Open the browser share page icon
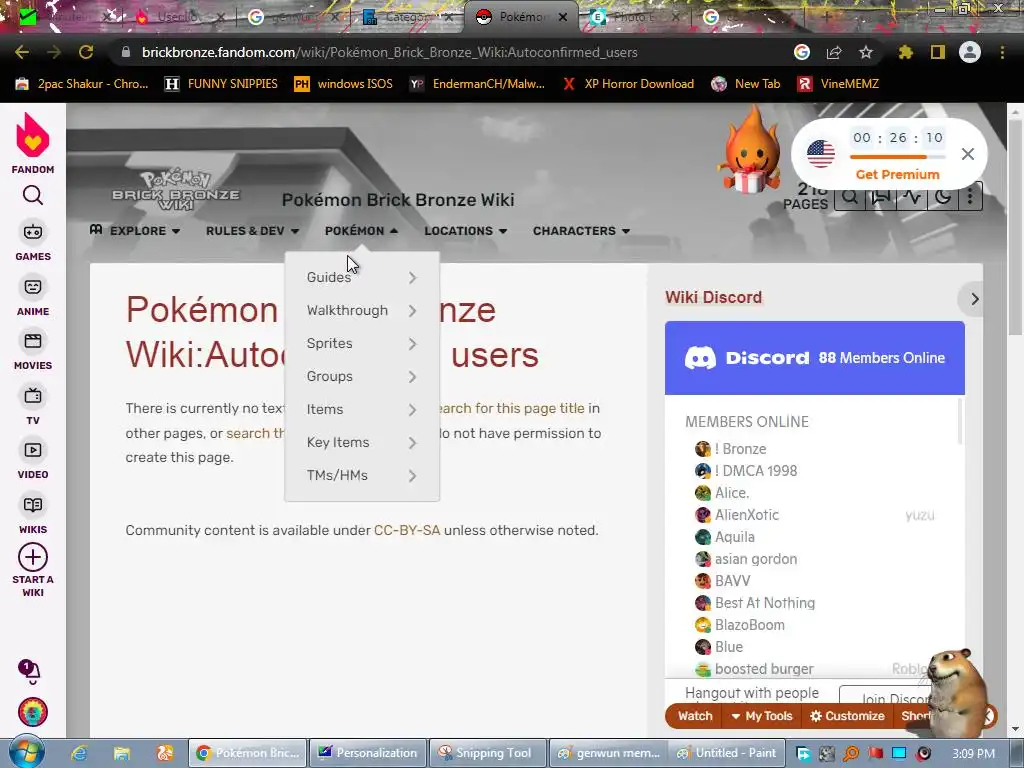The width and height of the screenshot is (1024, 768). coord(834,52)
